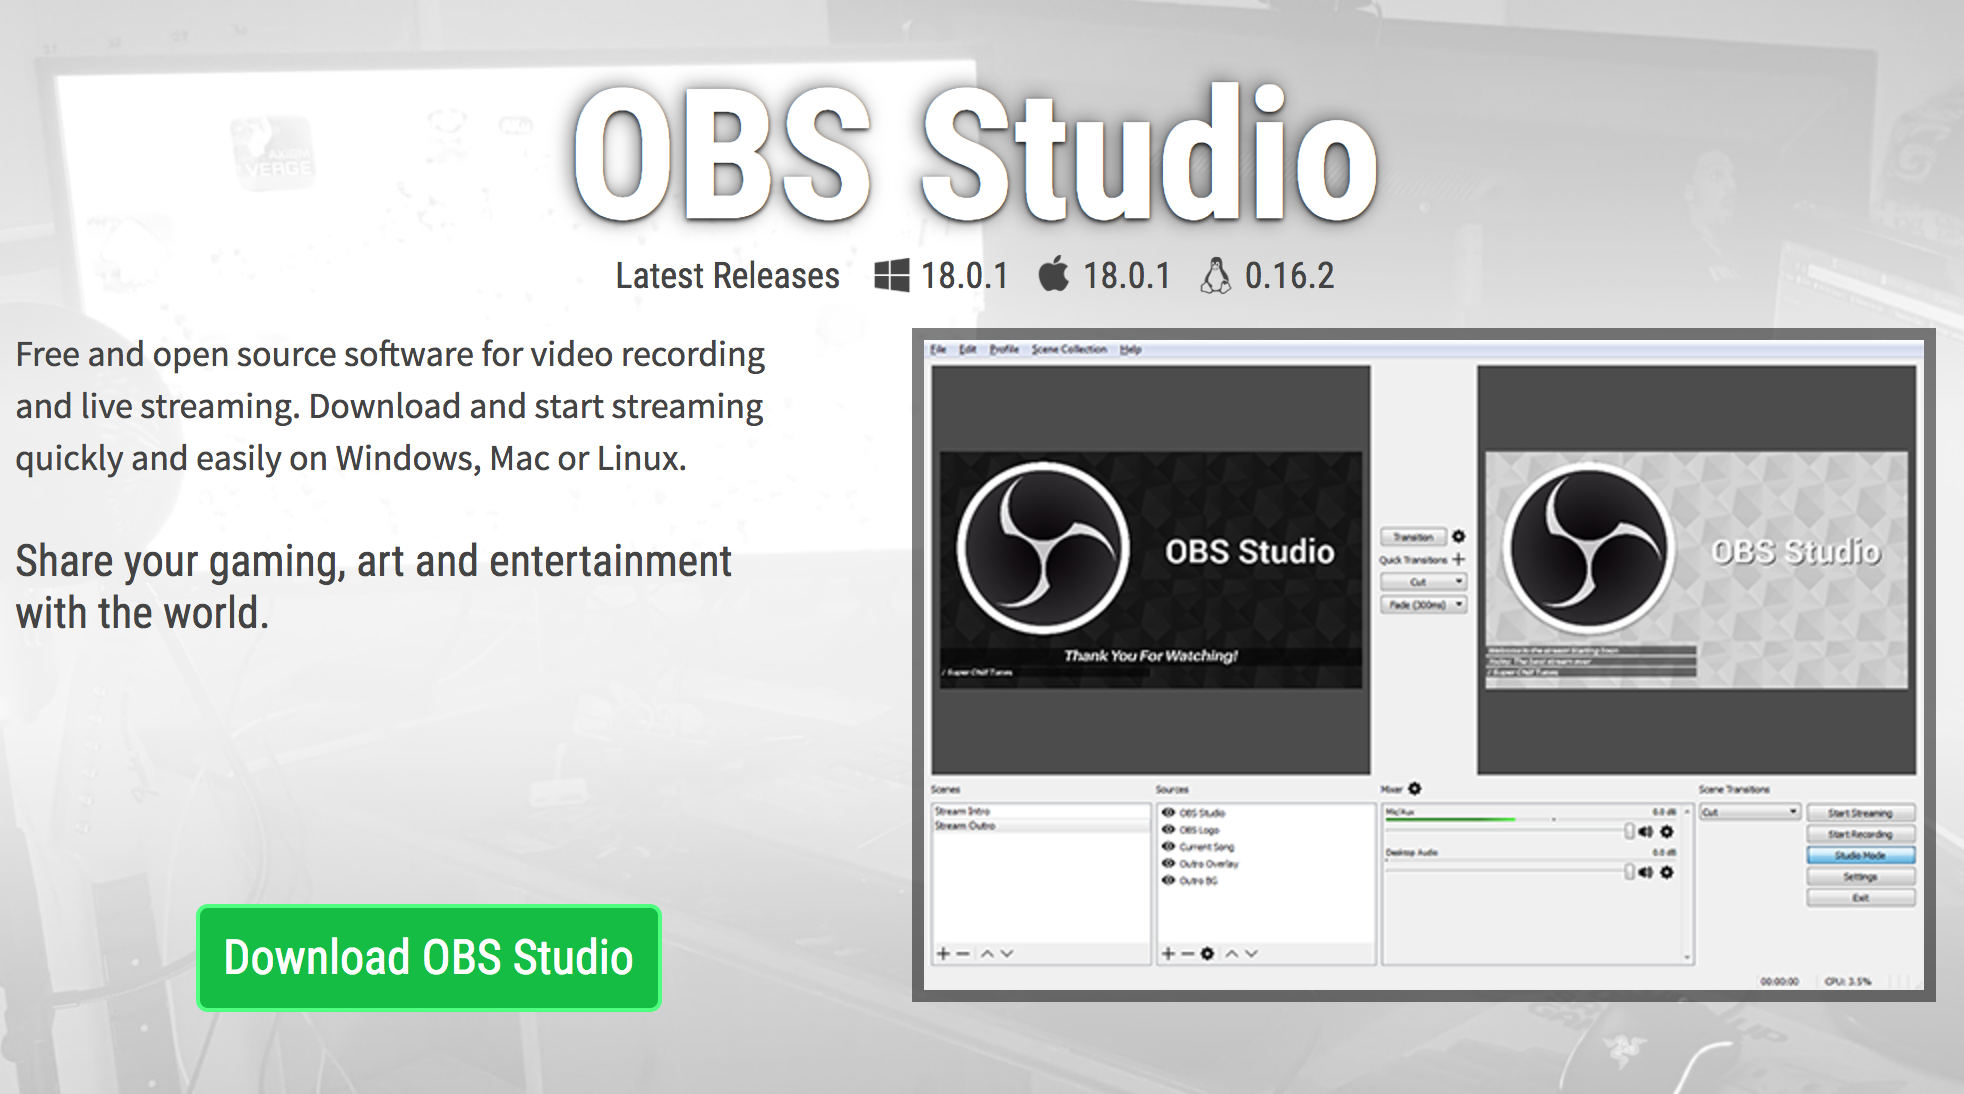Click the Windows logo icon beside 18.0.1
Viewport: 1964px width, 1094px height.
(x=891, y=275)
